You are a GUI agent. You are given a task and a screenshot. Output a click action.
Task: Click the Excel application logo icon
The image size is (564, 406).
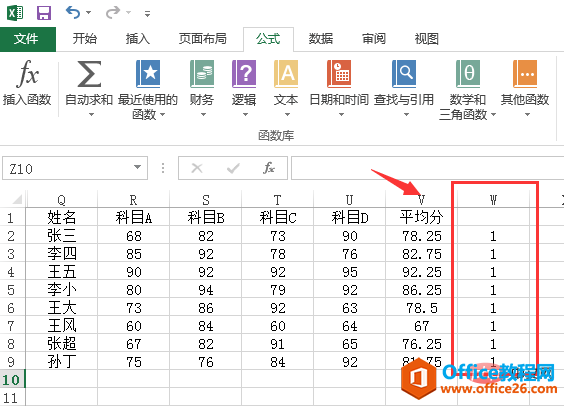[15, 13]
